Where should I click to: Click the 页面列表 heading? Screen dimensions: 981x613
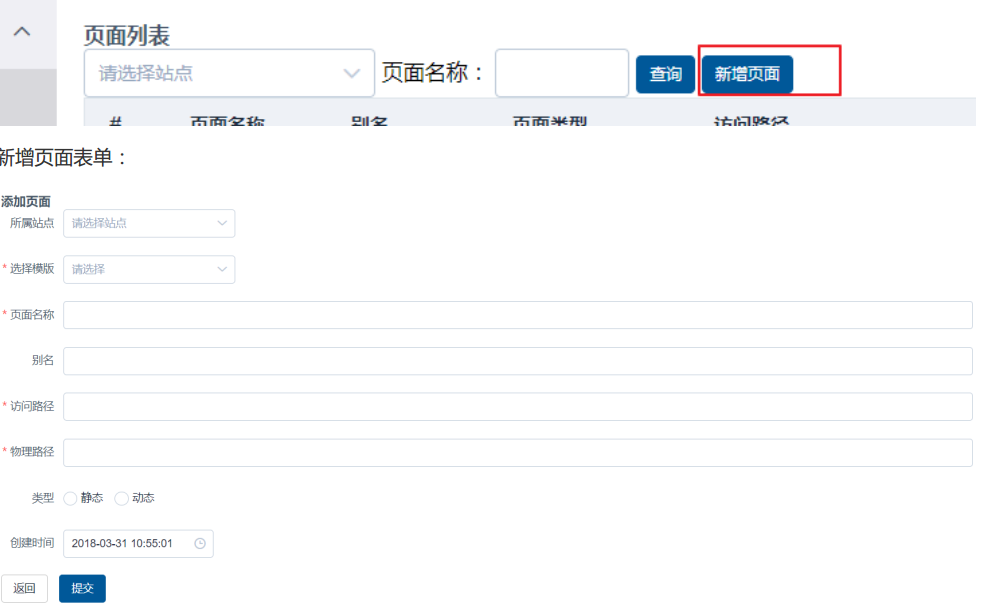click(127, 36)
